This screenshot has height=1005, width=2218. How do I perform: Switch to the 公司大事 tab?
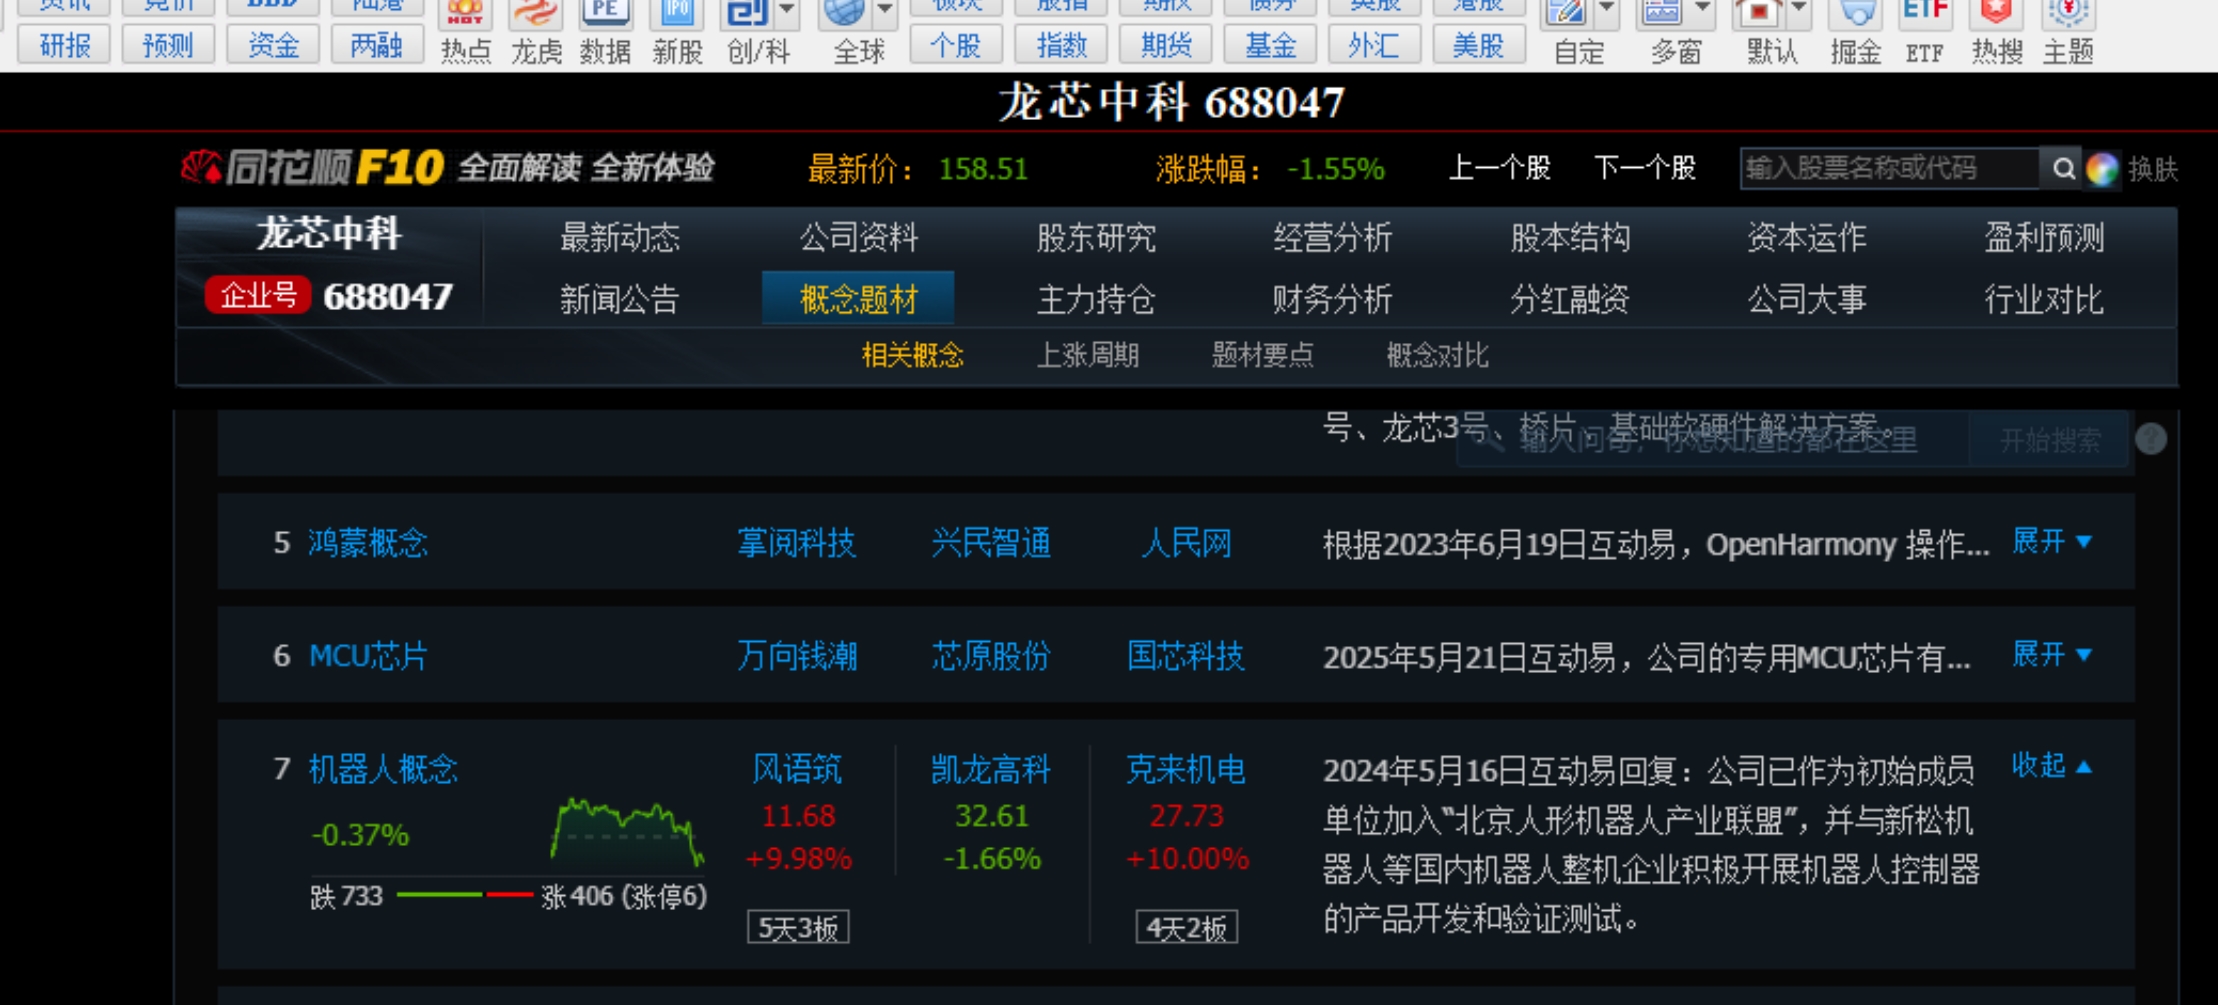tap(1807, 299)
